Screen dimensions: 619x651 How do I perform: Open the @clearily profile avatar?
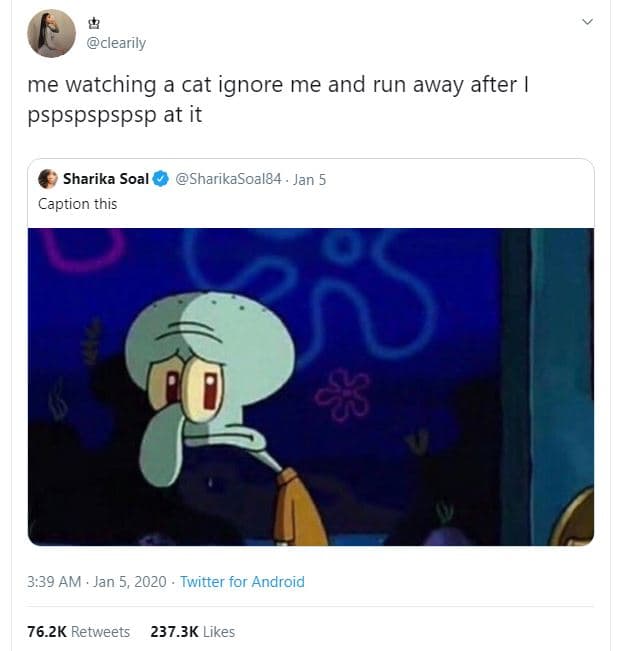[x=51, y=33]
